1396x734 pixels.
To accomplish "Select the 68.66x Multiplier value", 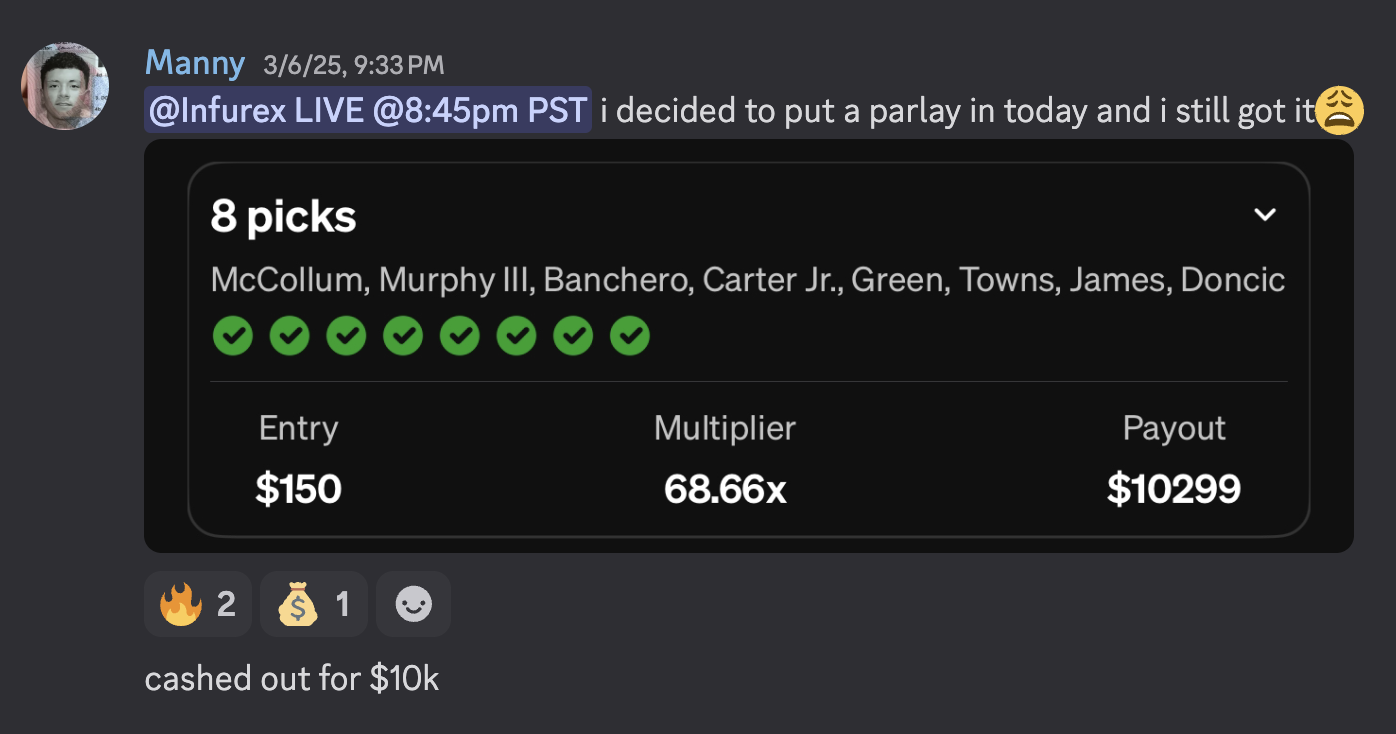I will pos(725,489).
